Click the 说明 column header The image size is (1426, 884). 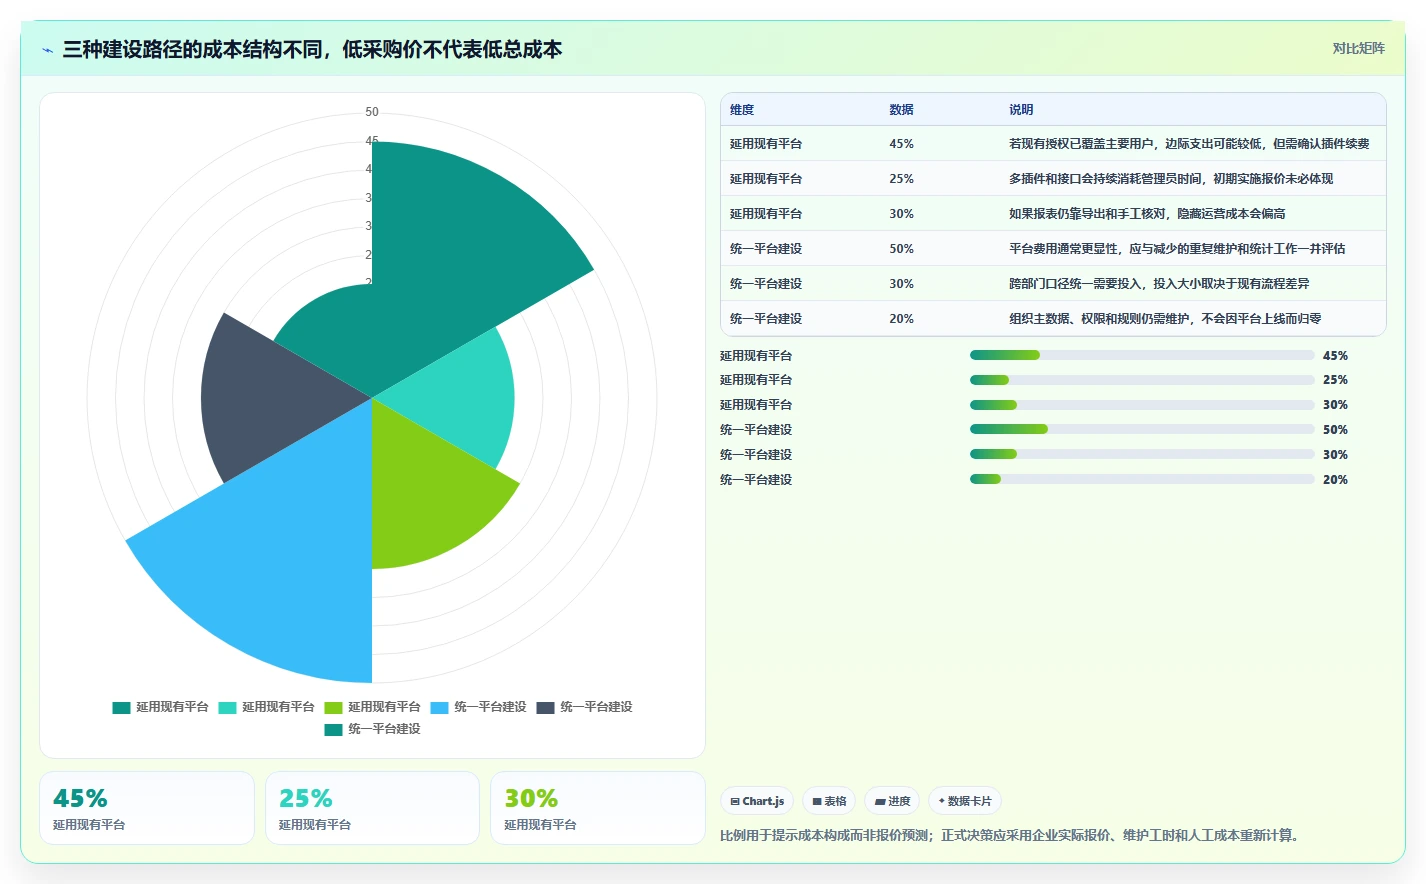1021,110
